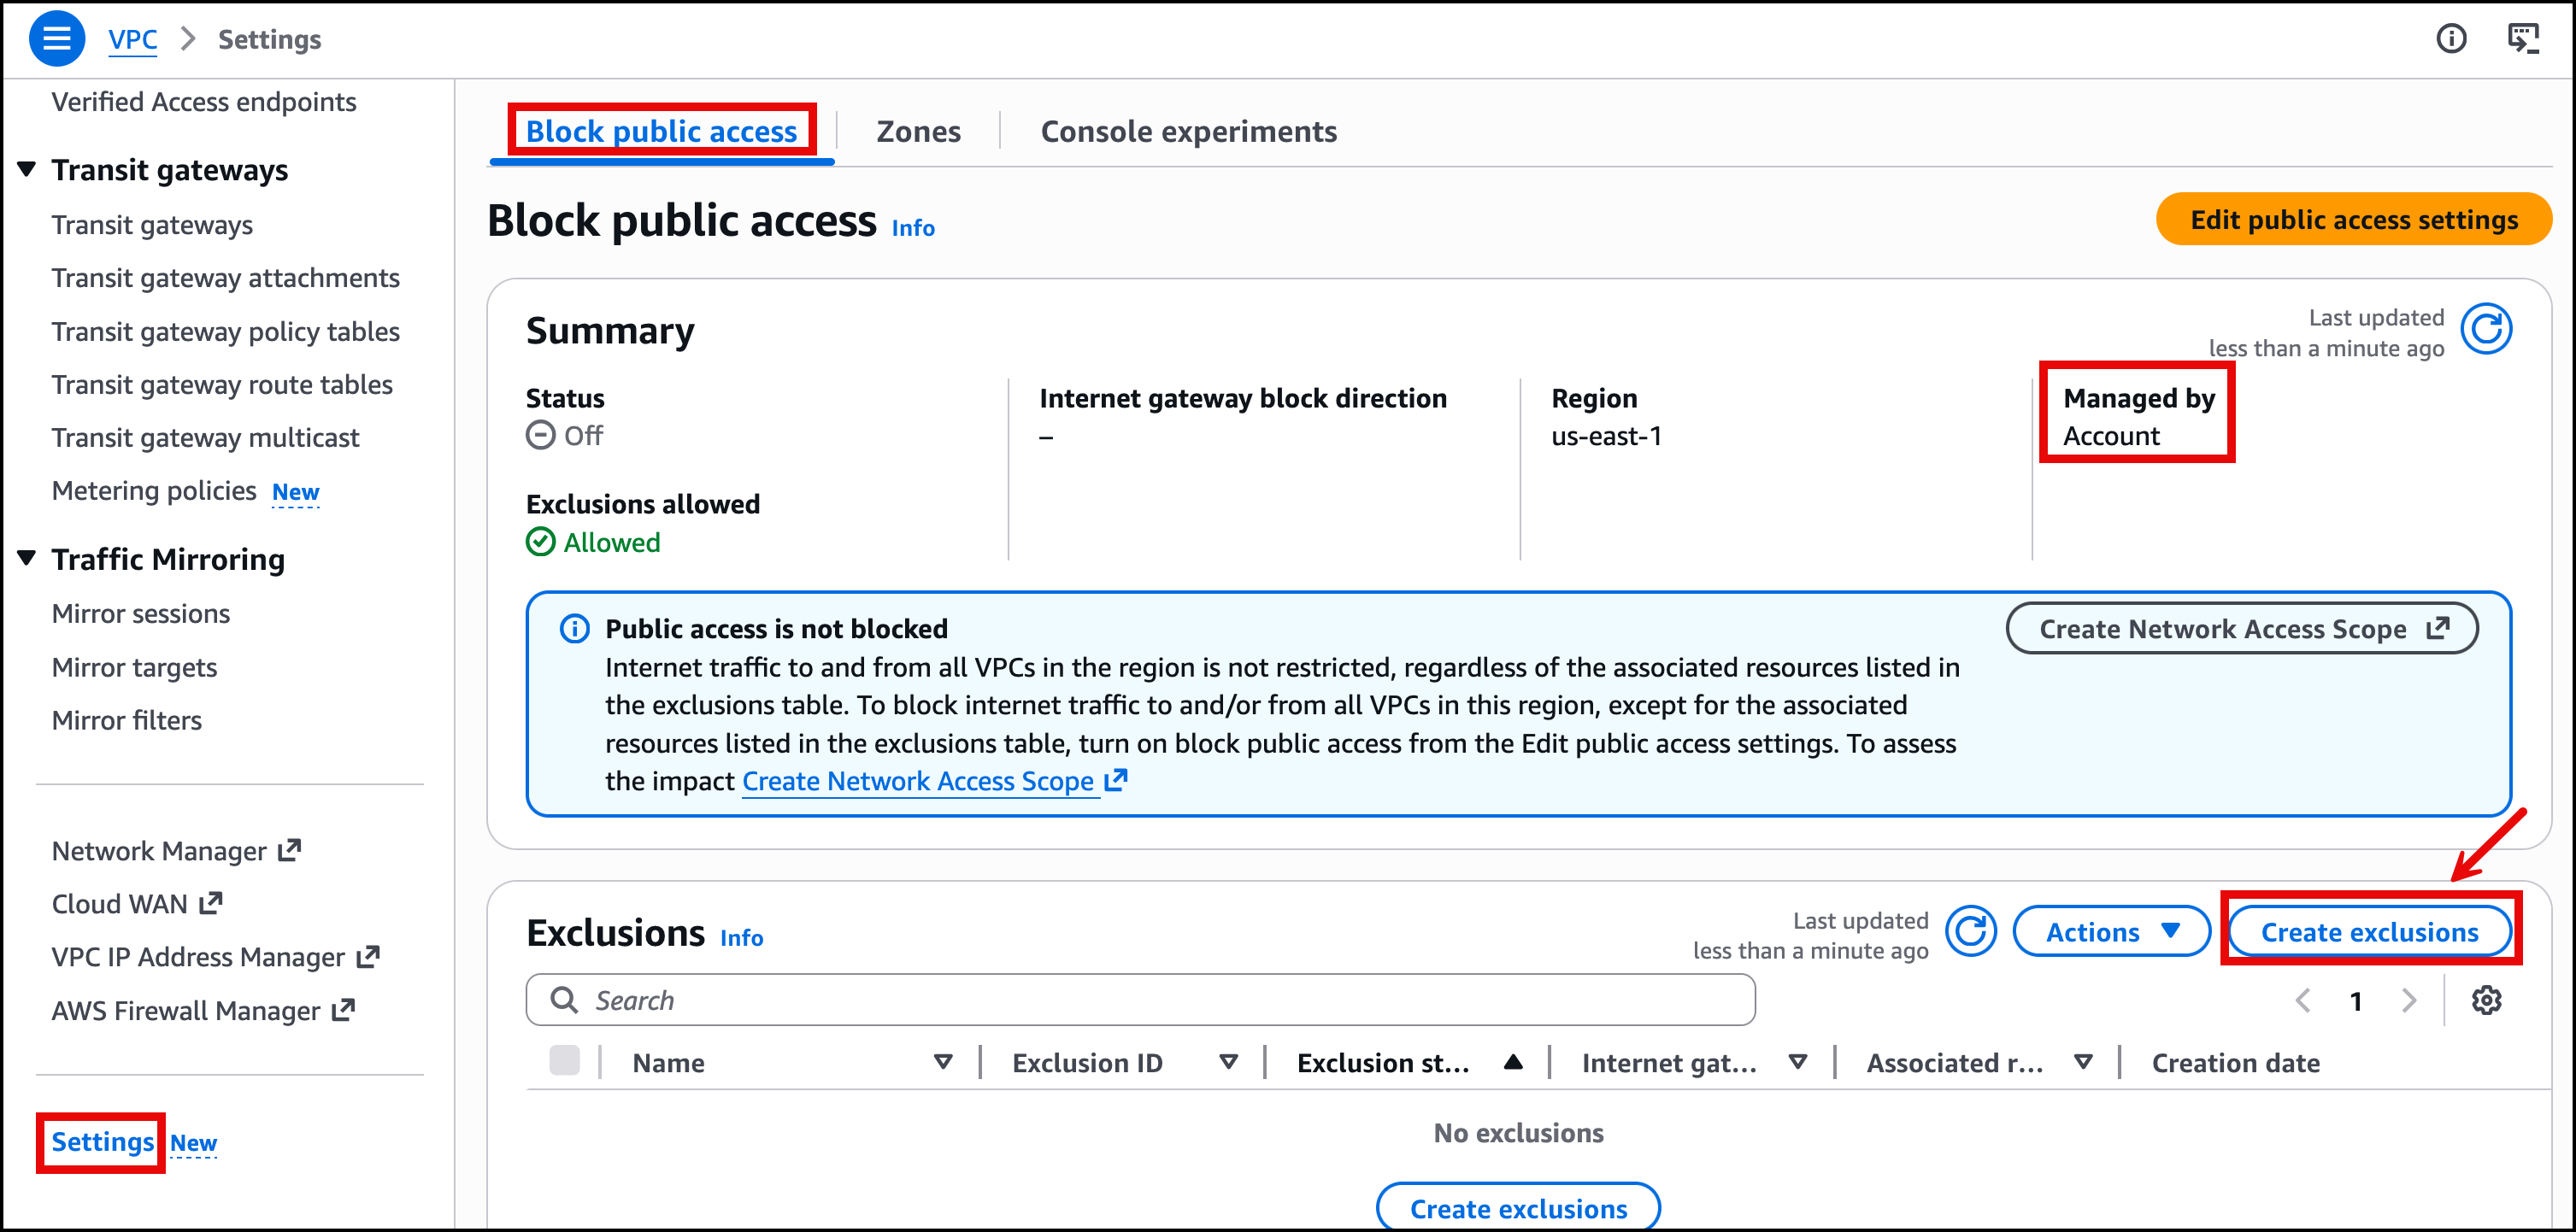Image resolution: width=2576 pixels, height=1232 pixels.
Task: Sort by Exclusion ID column arrow
Action: (x=1228, y=1062)
